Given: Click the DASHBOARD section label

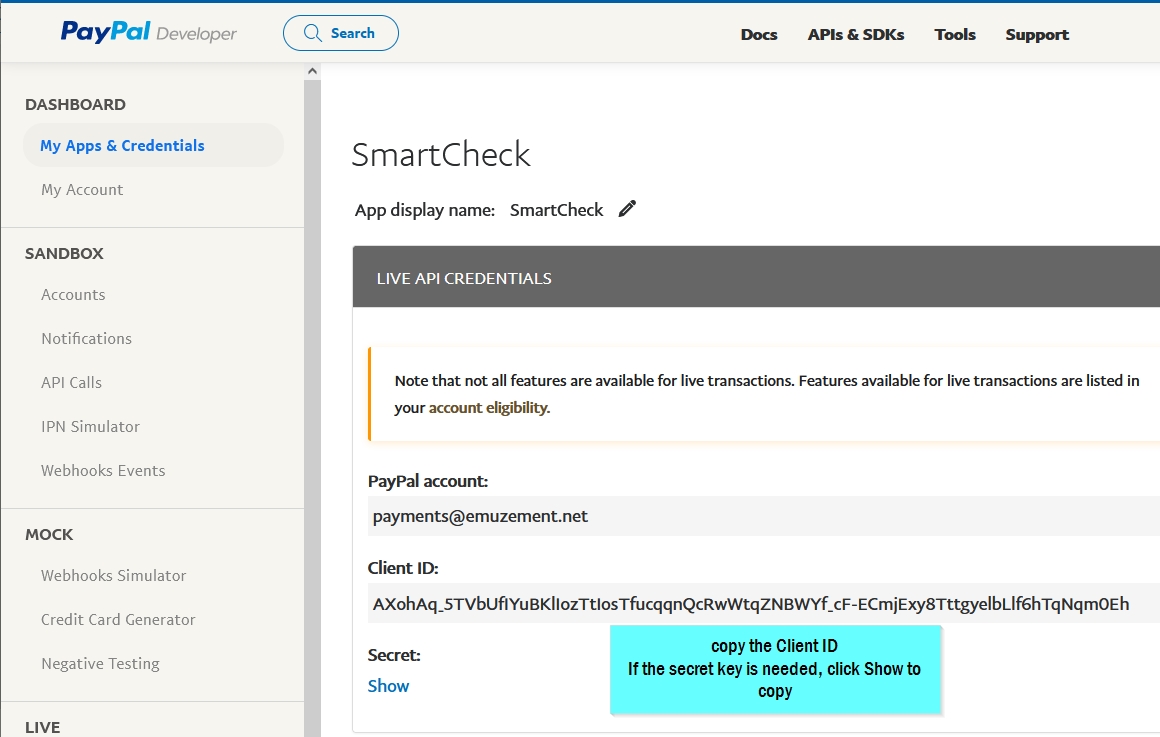Looking at the screenshot, I should (x=75, y=104).
